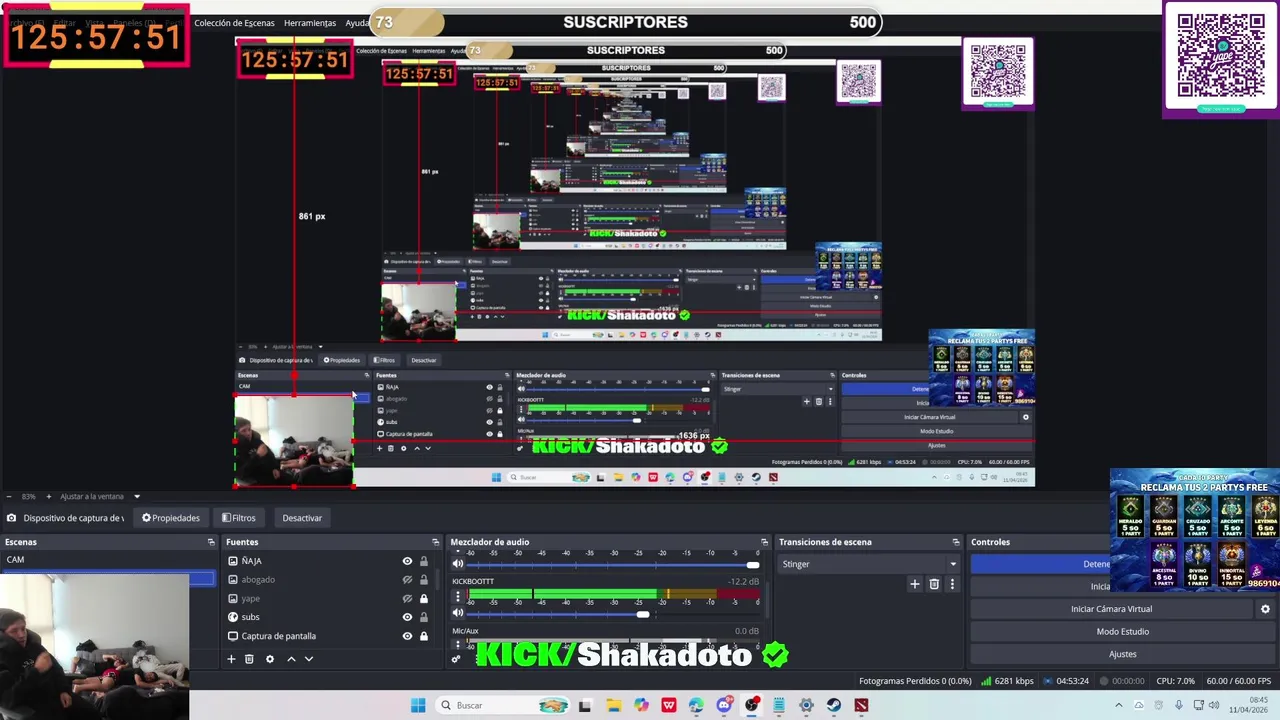The height and width of the screenshot is (720, 1280).
Task: Toggle lock on the subs source
Action: [423, 617]
